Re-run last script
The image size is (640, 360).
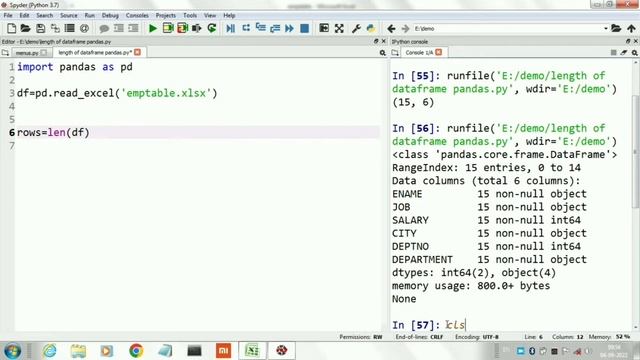coord(212,28)
